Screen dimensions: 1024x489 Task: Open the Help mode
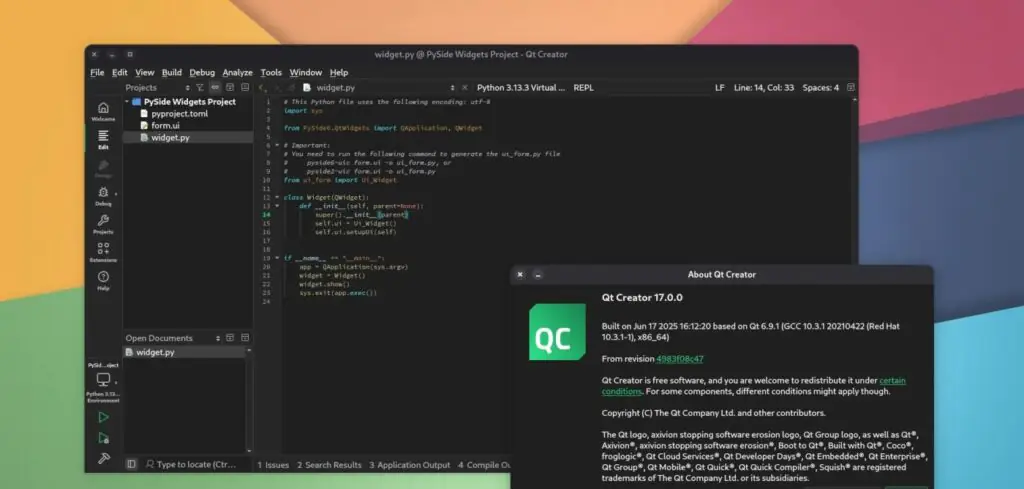pyautogui.click(x=103, y=280)
